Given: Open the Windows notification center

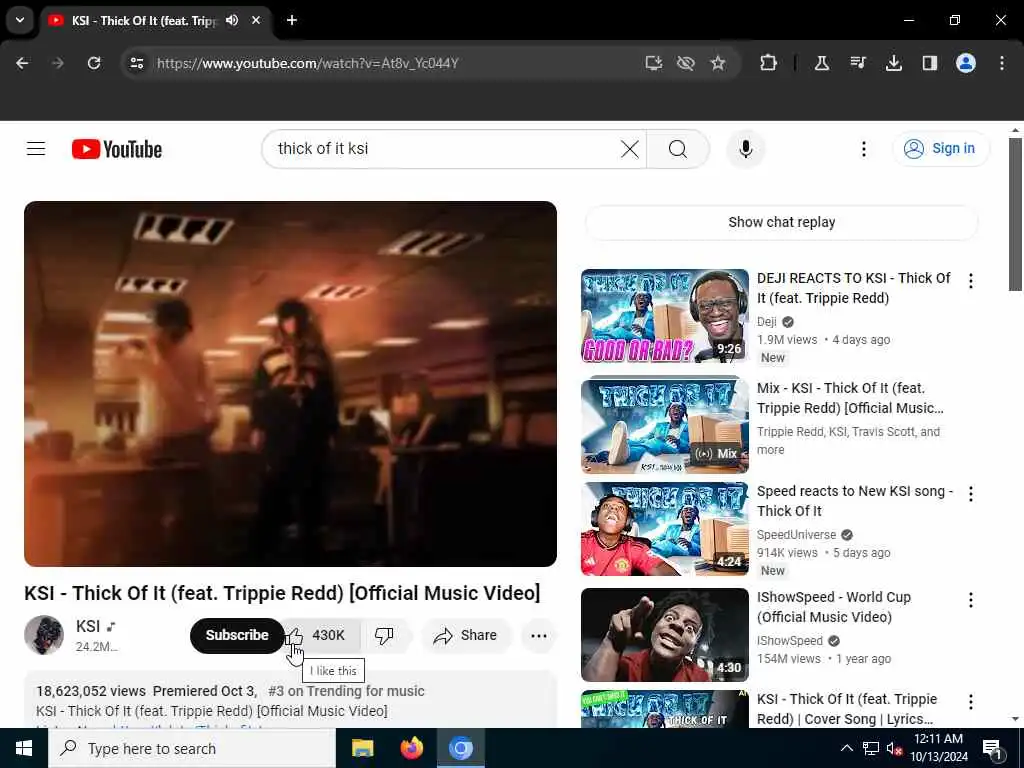Looking at the screenshot, I should coord(992,749).
